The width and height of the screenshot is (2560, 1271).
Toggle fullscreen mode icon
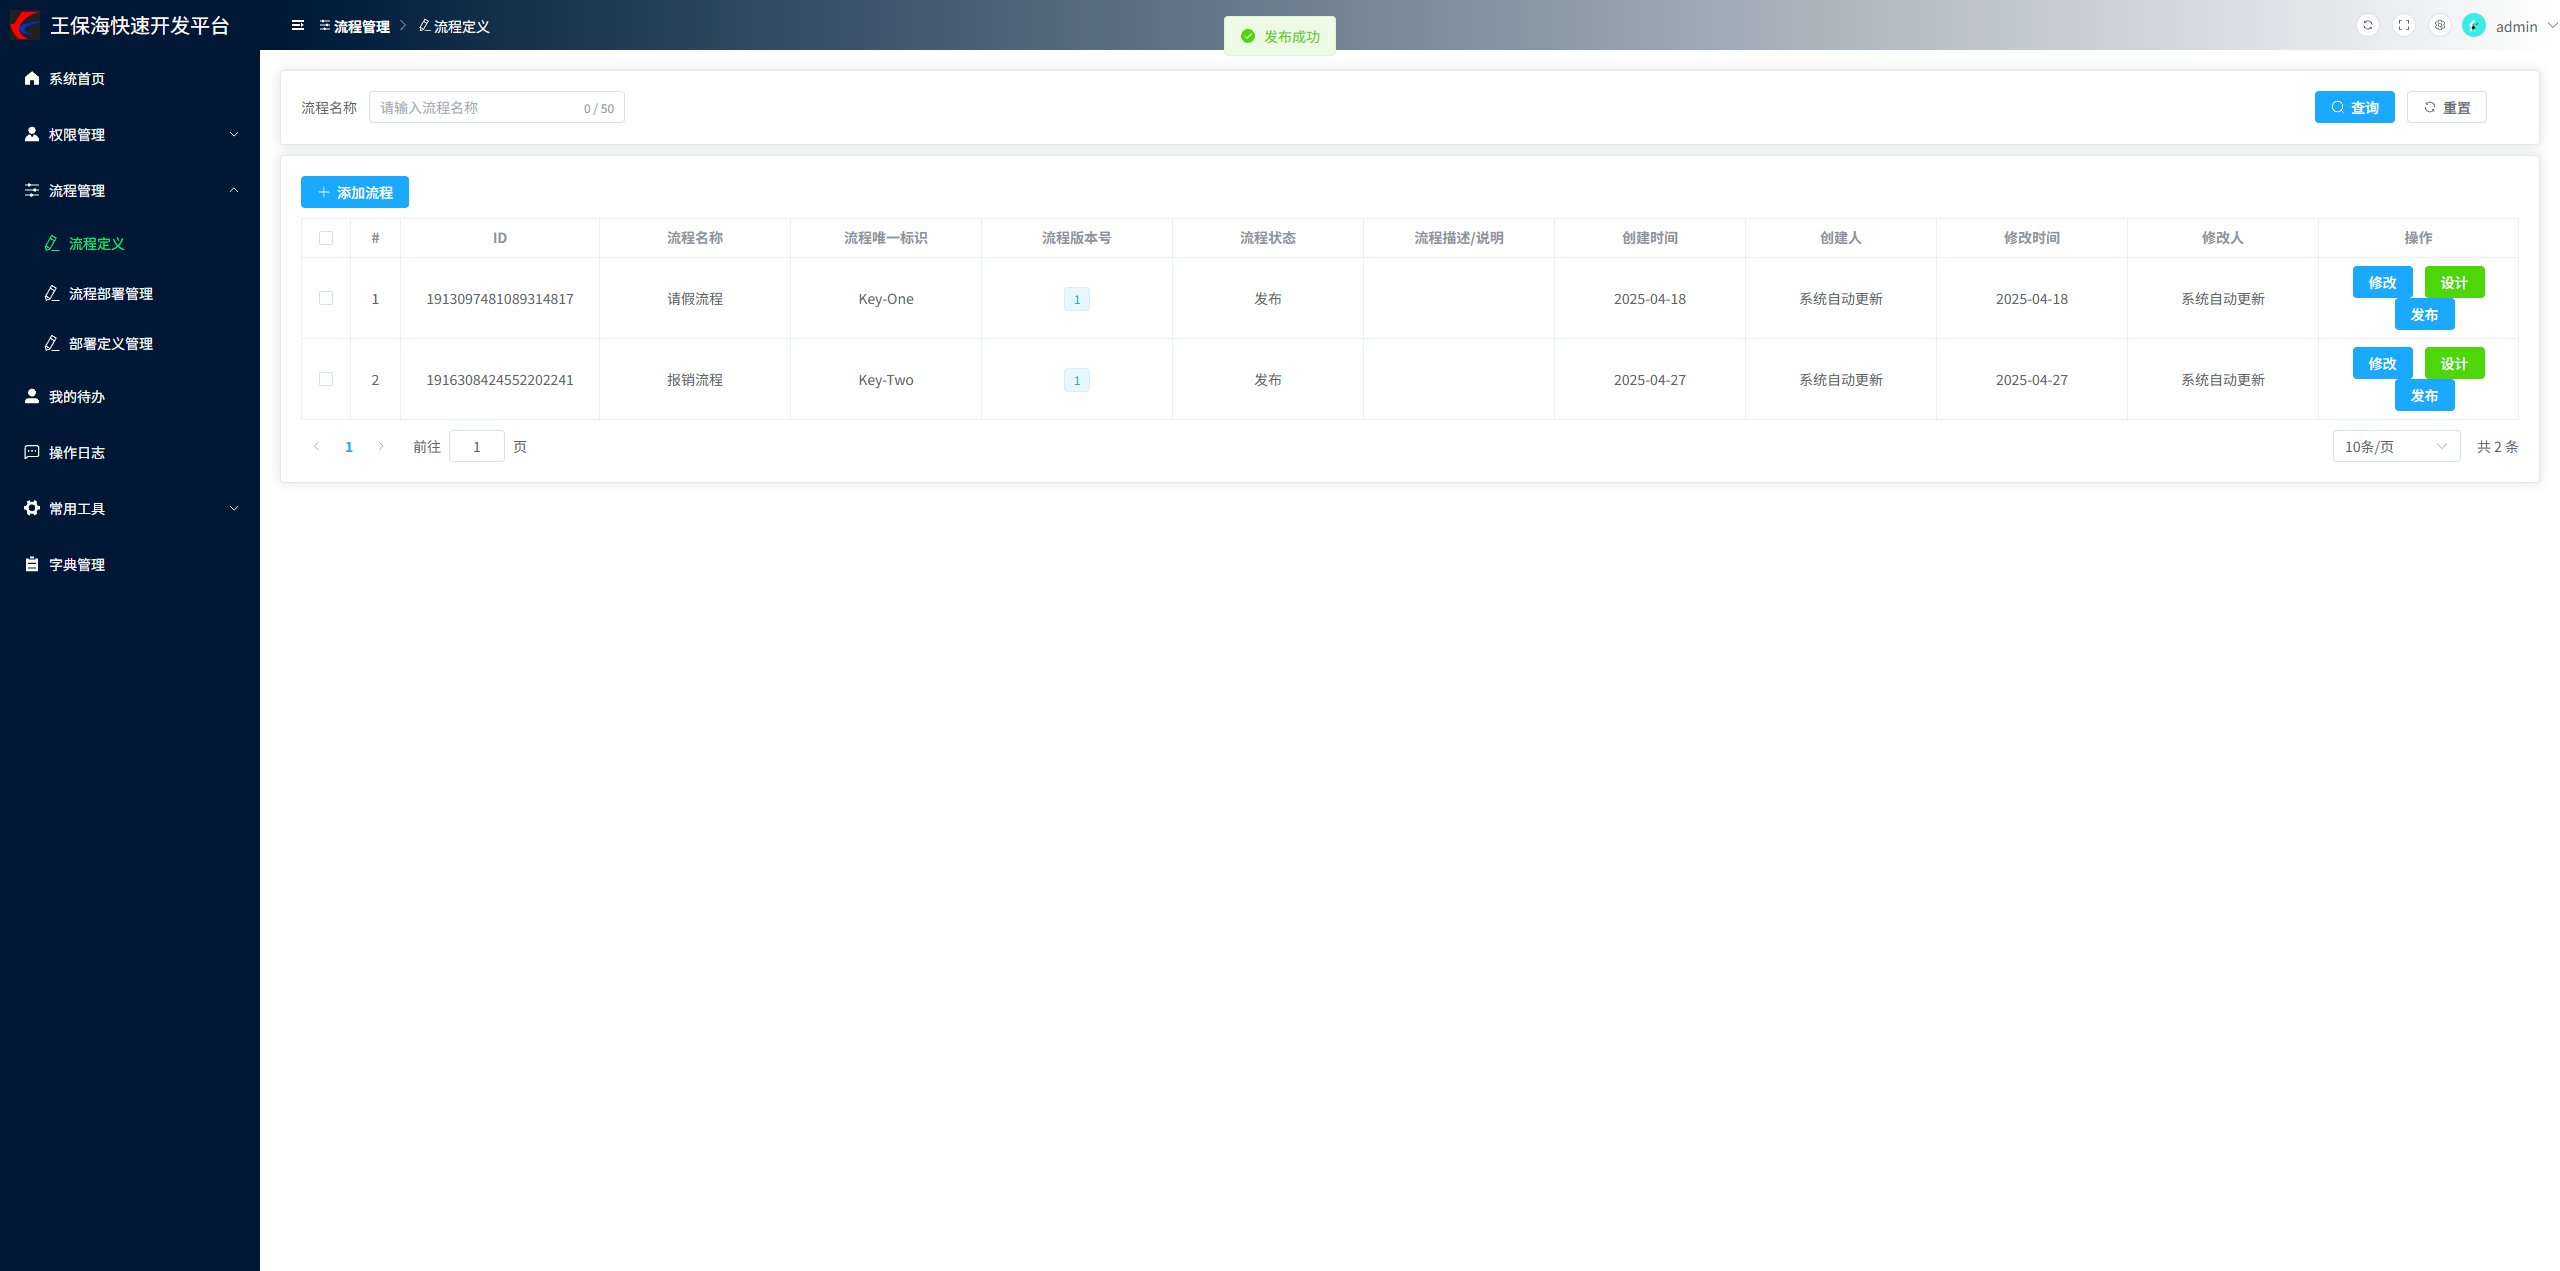[2404, 25]
